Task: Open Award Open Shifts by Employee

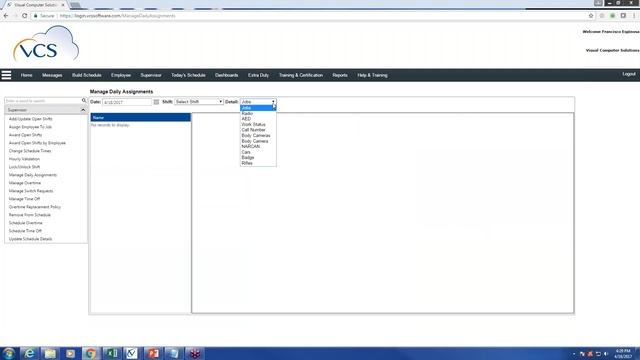Action: point(37,143)
